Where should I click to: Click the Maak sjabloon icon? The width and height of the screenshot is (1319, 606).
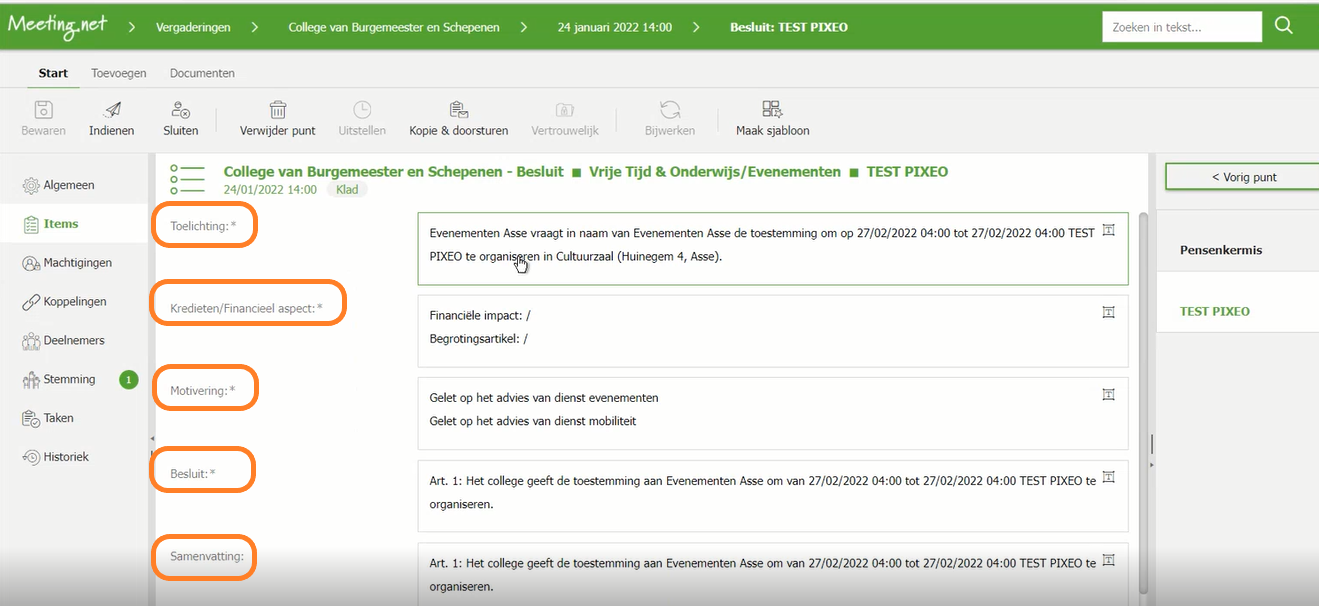coord(772,110)
